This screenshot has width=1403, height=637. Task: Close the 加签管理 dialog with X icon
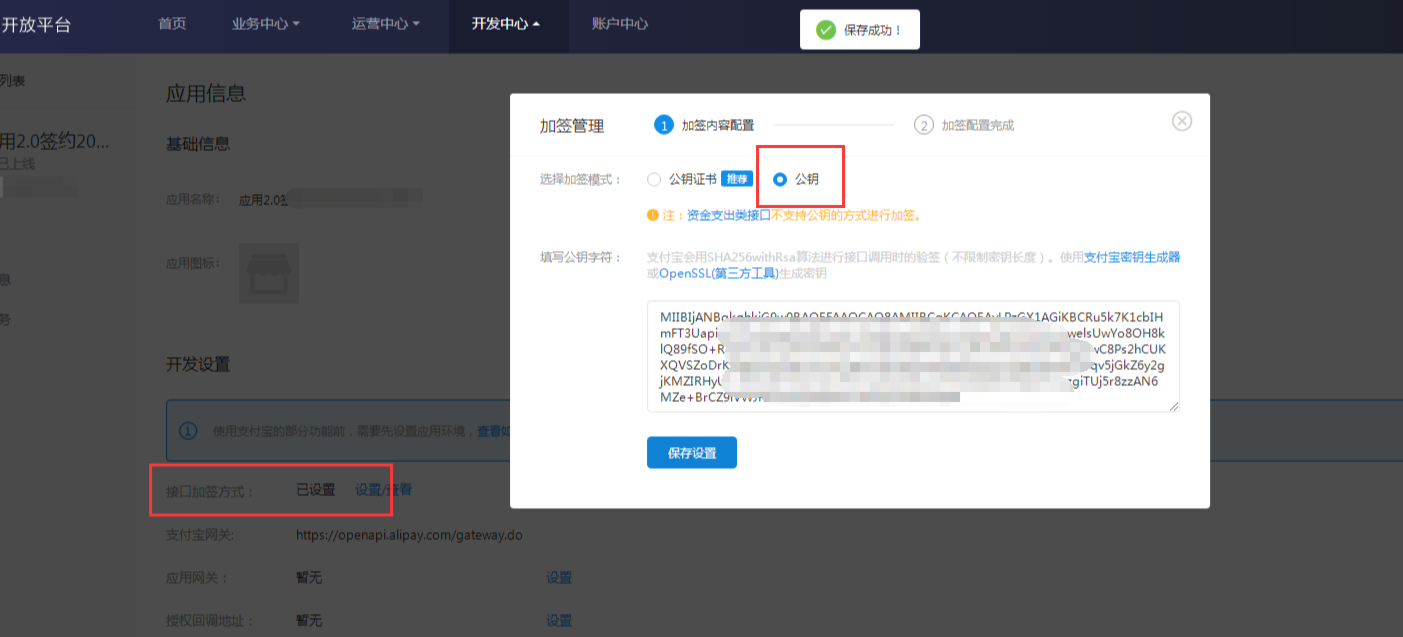point(1181,121)
